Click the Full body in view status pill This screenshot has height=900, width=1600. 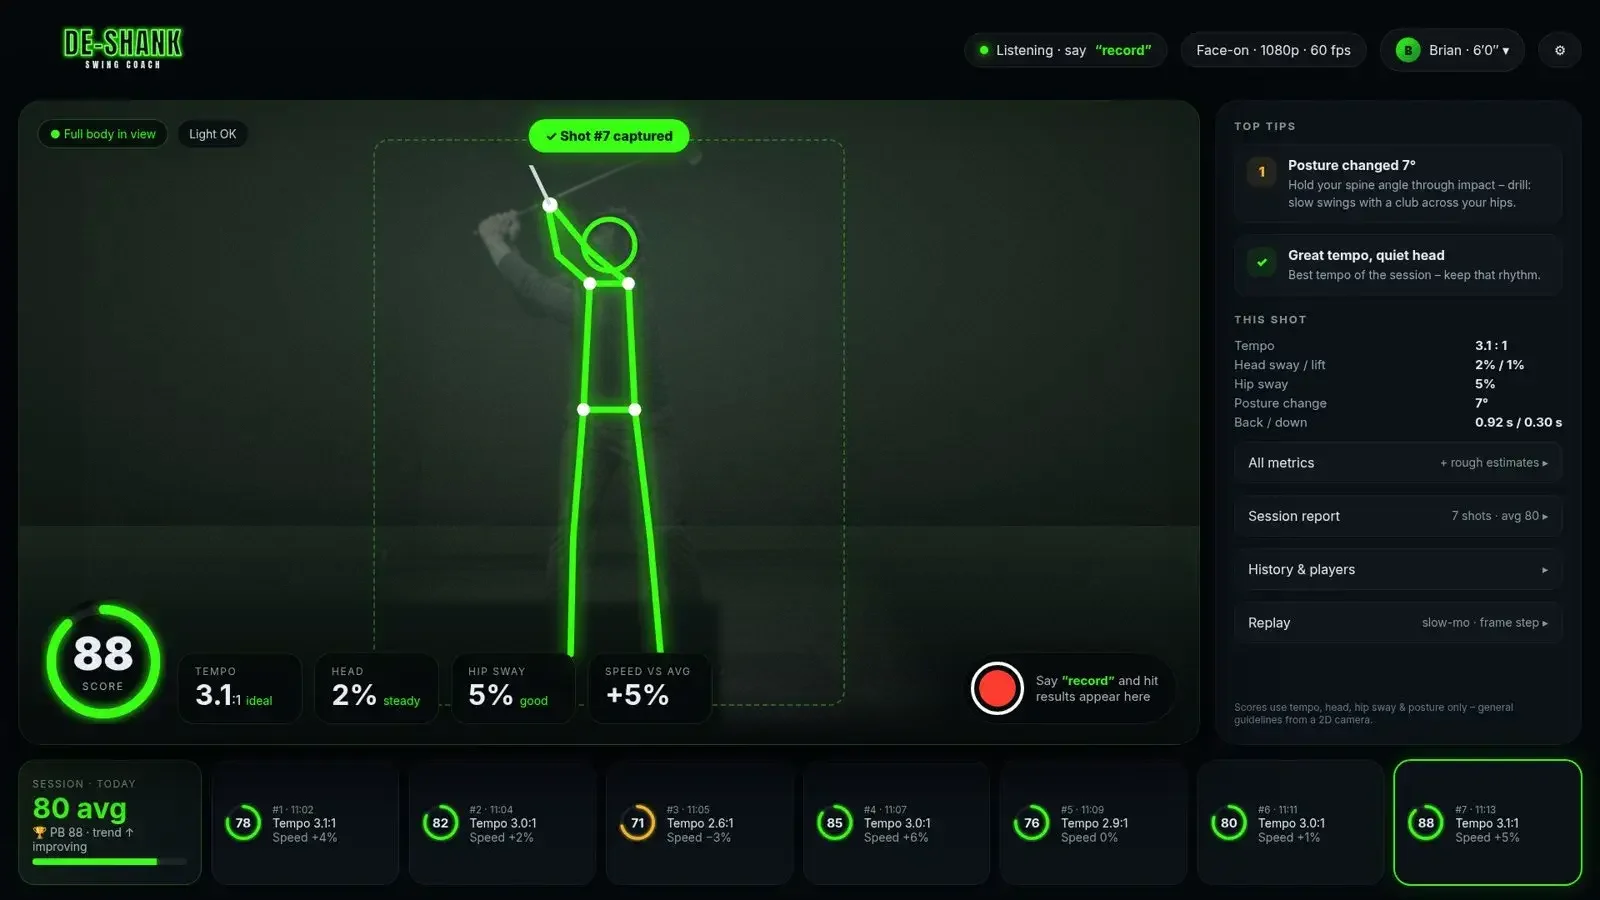103,134
